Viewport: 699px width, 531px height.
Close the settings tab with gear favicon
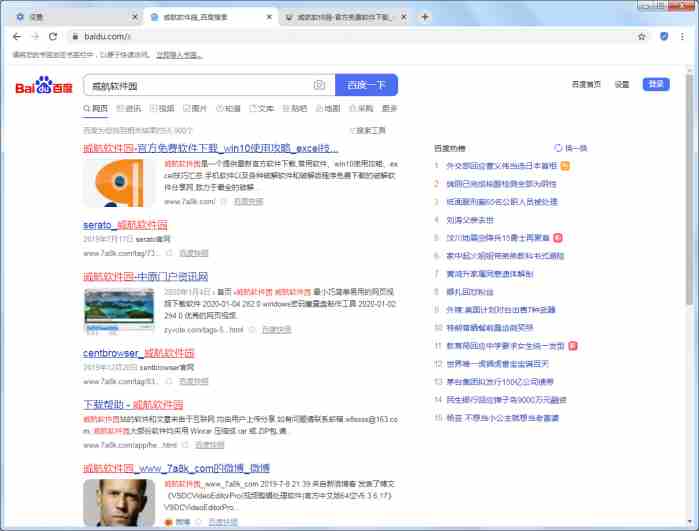click(135, 17)
